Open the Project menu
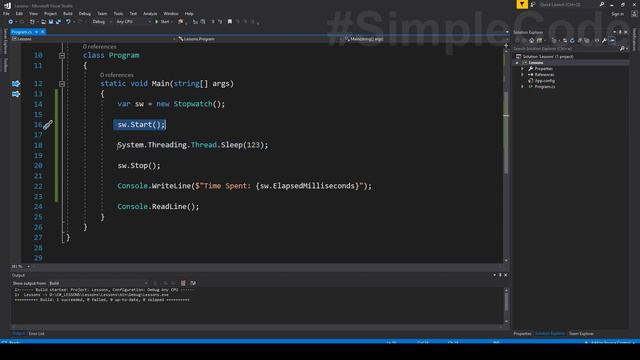Screen dimensions: 640x360 tap(50, 13)
